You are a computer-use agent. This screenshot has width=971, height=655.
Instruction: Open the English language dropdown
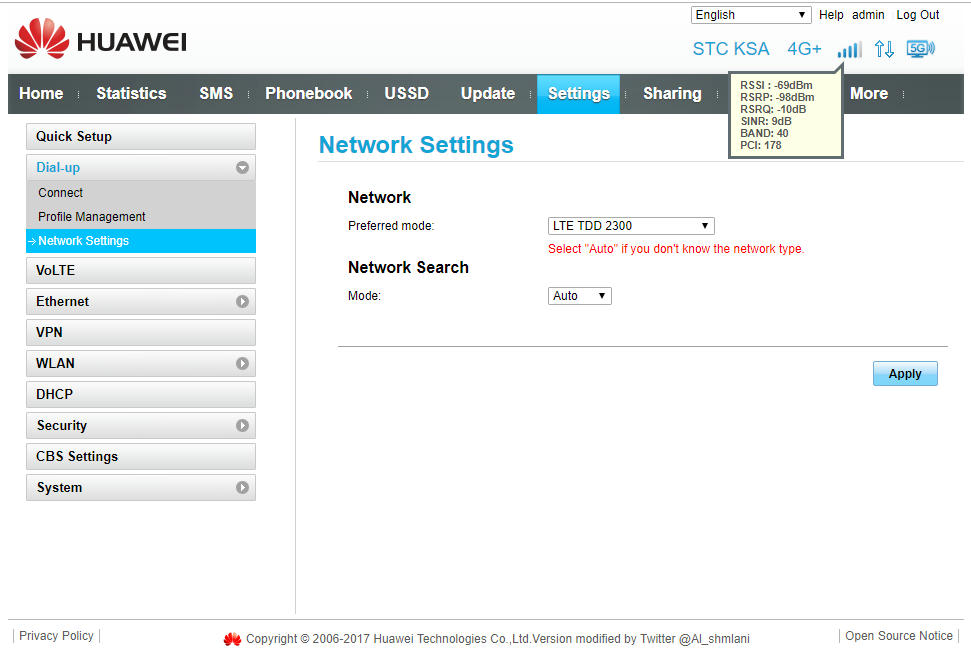coord(751,15)
